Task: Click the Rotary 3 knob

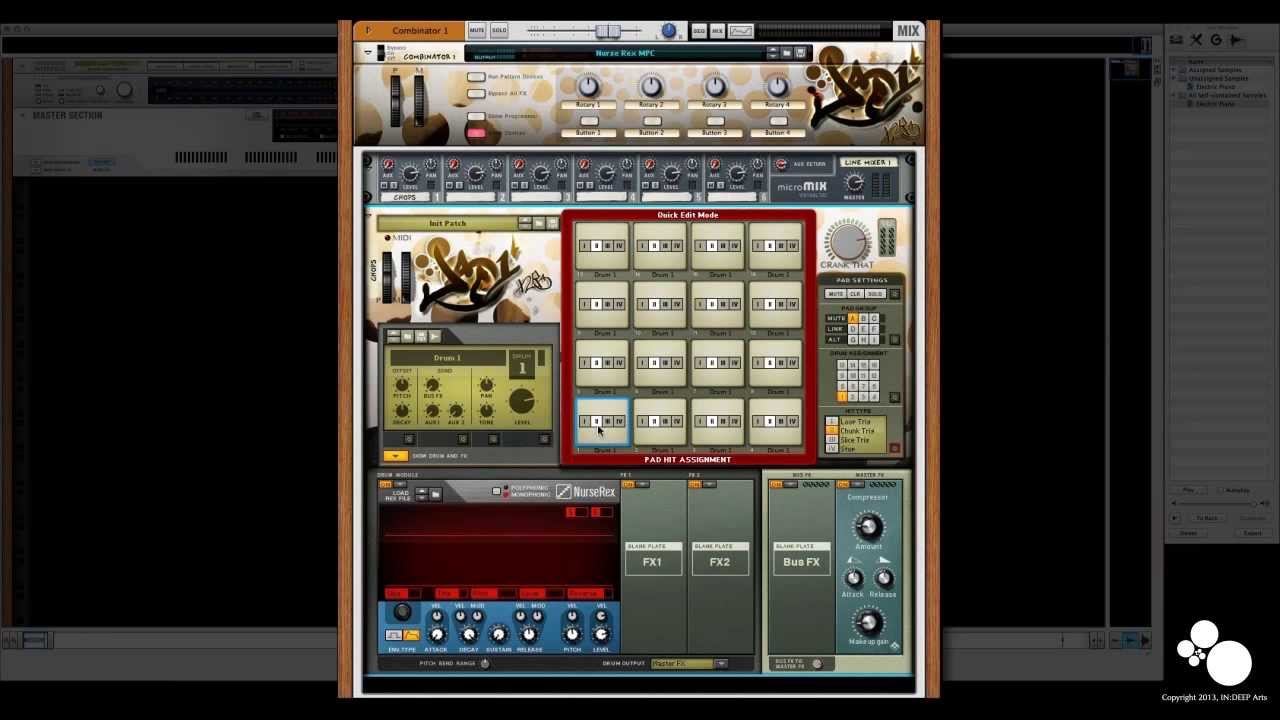Action: click(x=714, y=86)
